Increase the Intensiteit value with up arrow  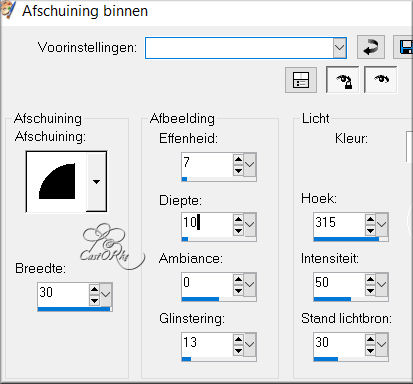[x=370, y=279]
